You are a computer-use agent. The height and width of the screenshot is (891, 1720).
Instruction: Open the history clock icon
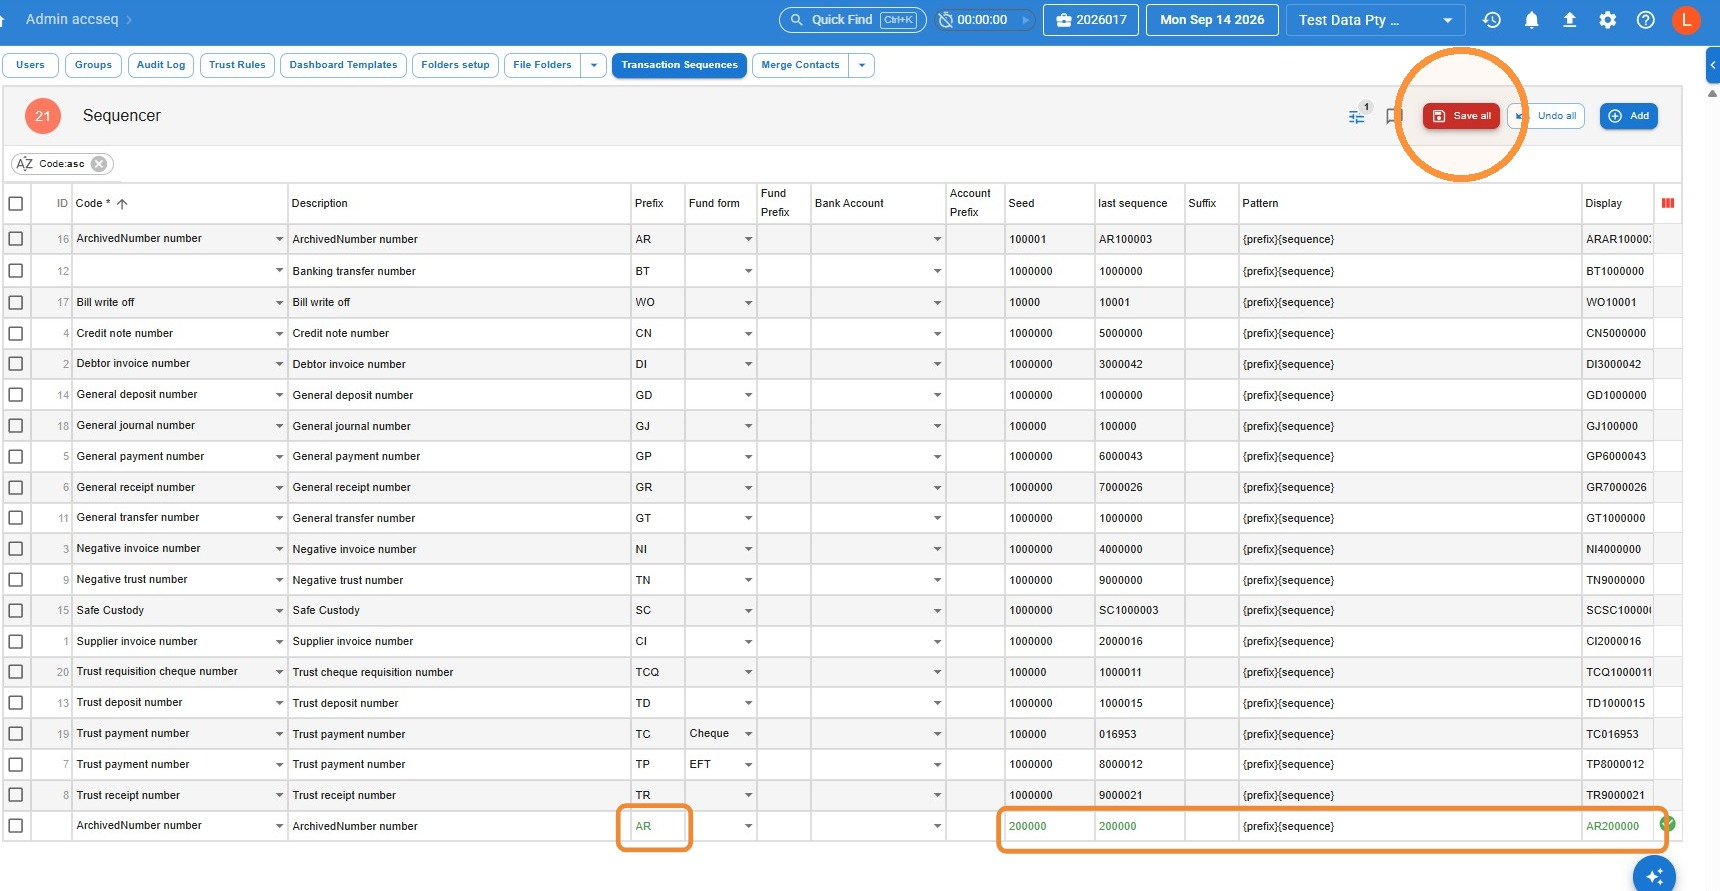(1492, 20)
